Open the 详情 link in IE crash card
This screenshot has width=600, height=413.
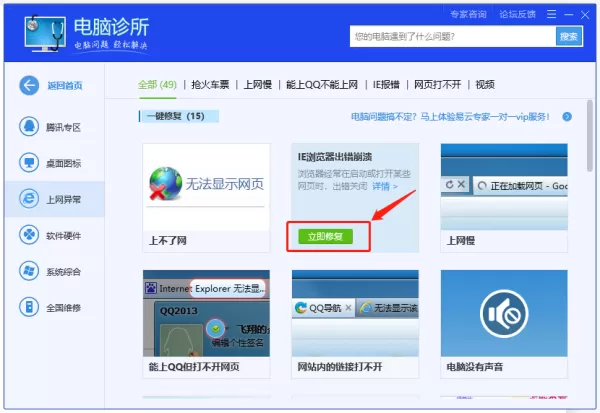click(x=385, y=186)
